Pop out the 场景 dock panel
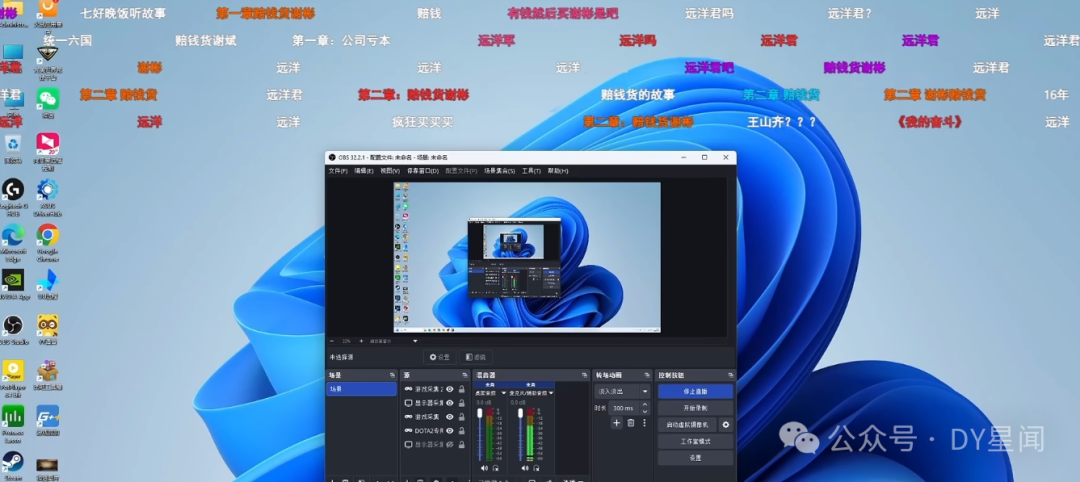The width and height of the screenshot is (1080, 482). click(x=393, y=375)
